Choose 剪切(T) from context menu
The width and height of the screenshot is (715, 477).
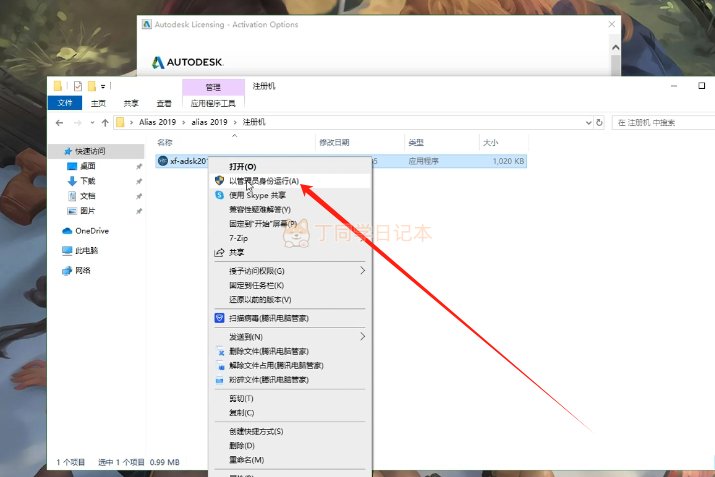point(290,399)
